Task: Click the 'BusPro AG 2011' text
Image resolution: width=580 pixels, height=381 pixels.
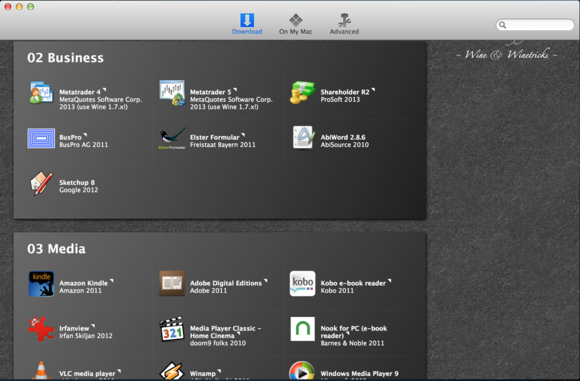Action: point(84,145)
